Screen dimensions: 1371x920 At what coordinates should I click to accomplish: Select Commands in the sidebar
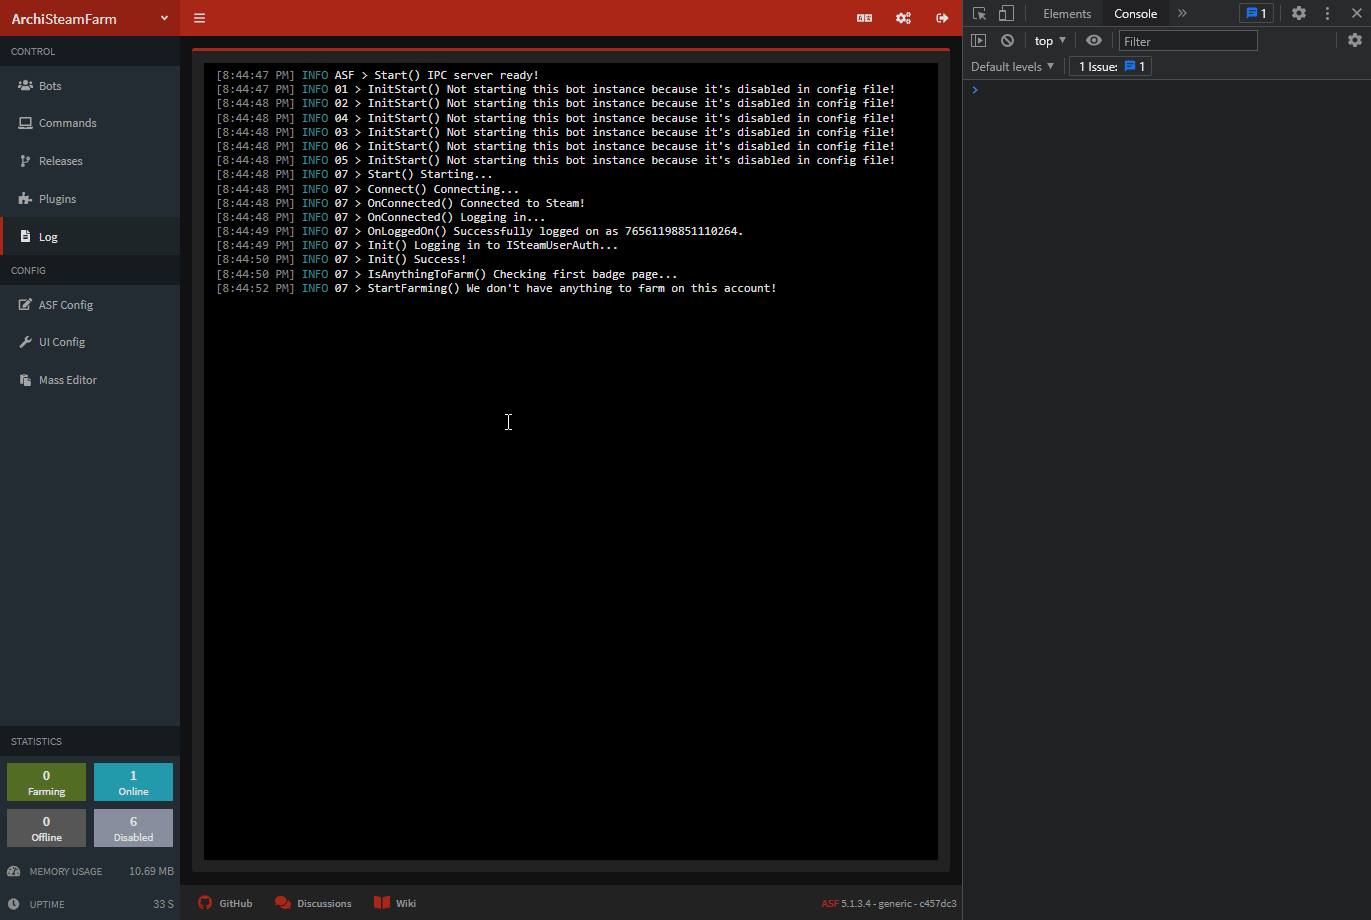click(x=68, y=122)
